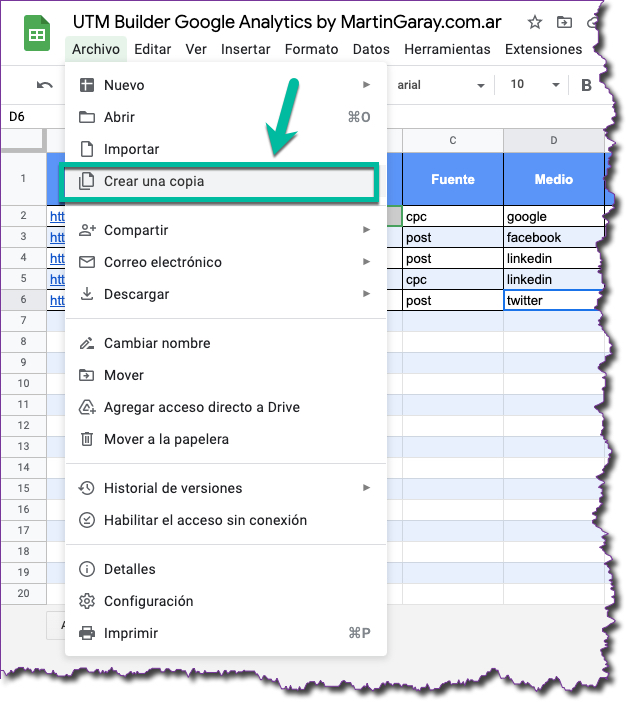Screen dimensions: 627x702
Task: Click the Detalles info icon
Action: click(x=87, y=569)
